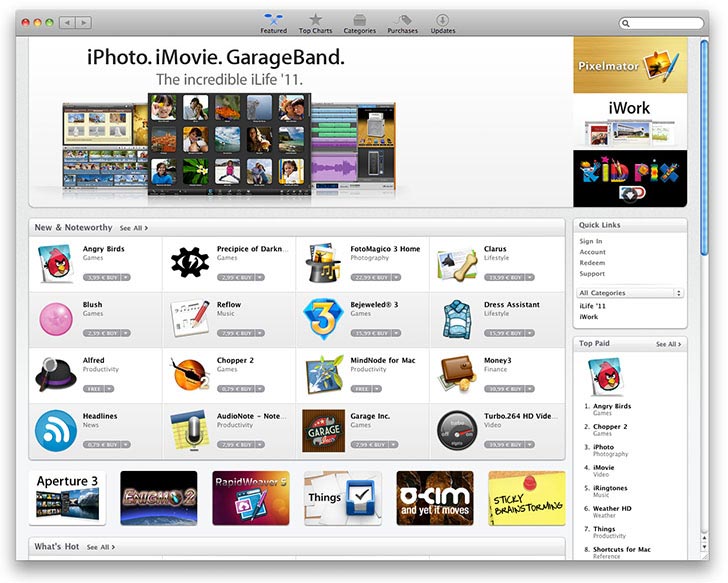
Task: Open the Alfred bowler hat icon
Action: coord(56,375)
